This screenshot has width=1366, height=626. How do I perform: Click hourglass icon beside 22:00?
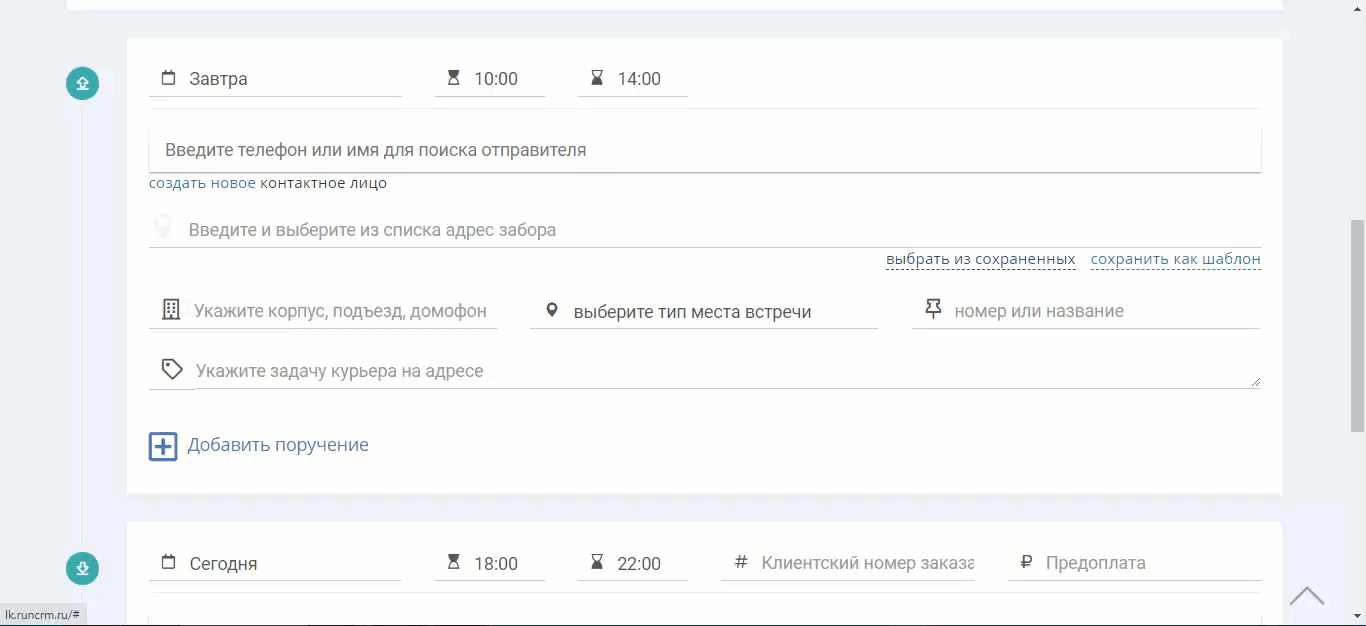click(x=597, y=563)
